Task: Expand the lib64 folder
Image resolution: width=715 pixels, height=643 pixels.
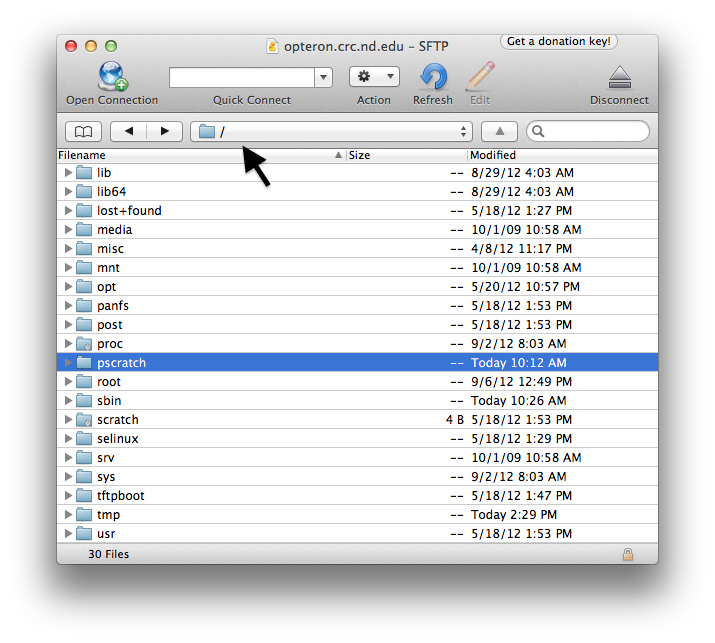Action: point(68,192)
